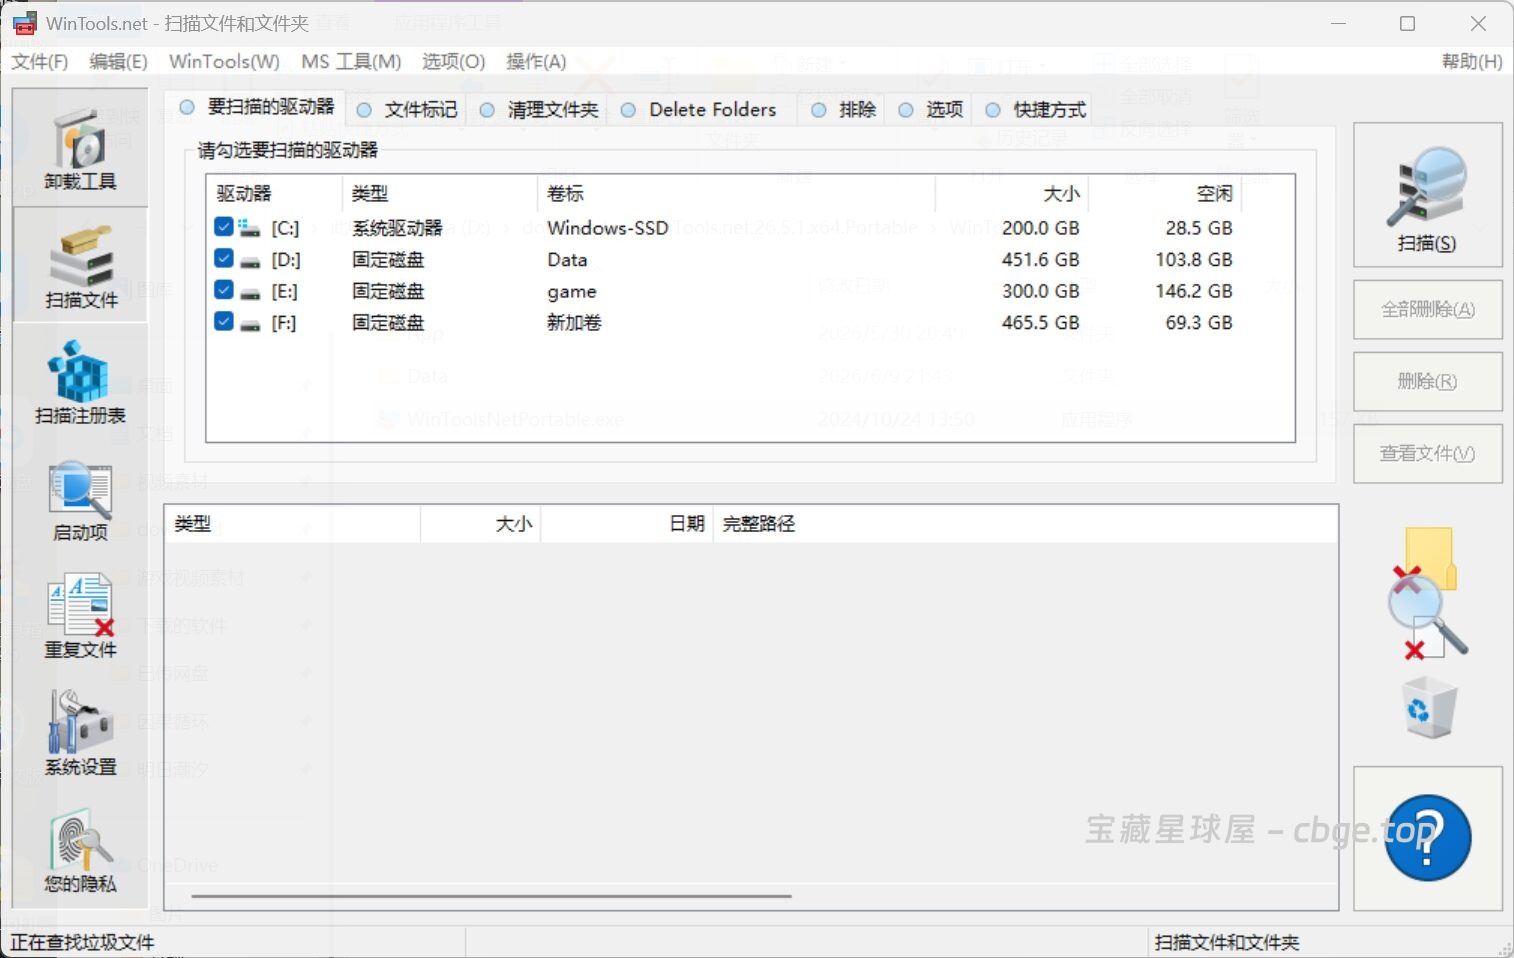Sort results by 日期 column header
The width and height of the screenshot is (1514, 958).
[627, 524]
